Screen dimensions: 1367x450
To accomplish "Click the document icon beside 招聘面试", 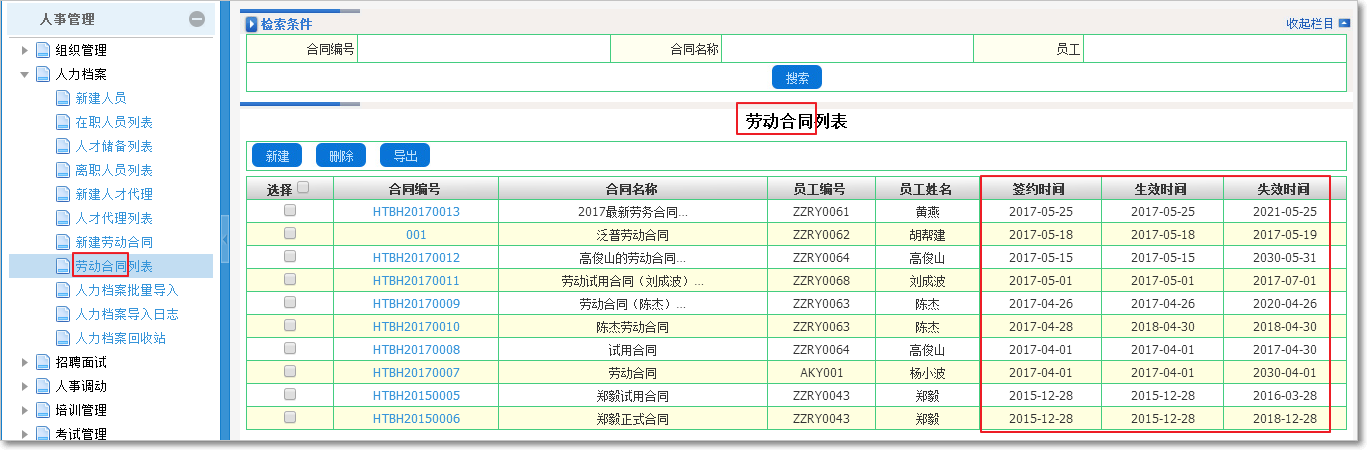I will 42,362.
